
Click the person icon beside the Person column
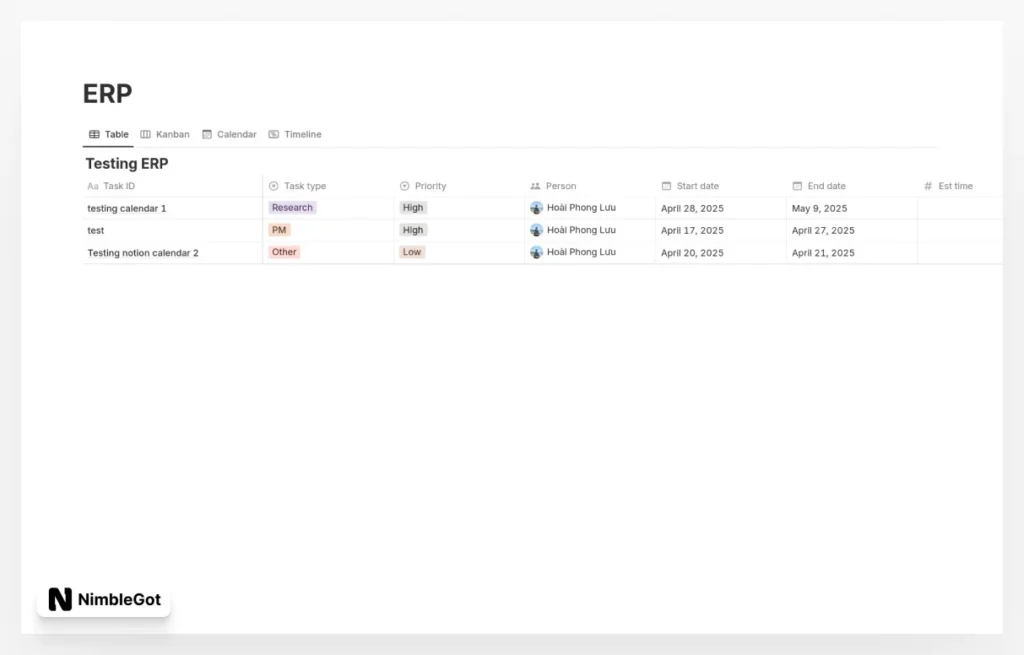tap(537, 186)
